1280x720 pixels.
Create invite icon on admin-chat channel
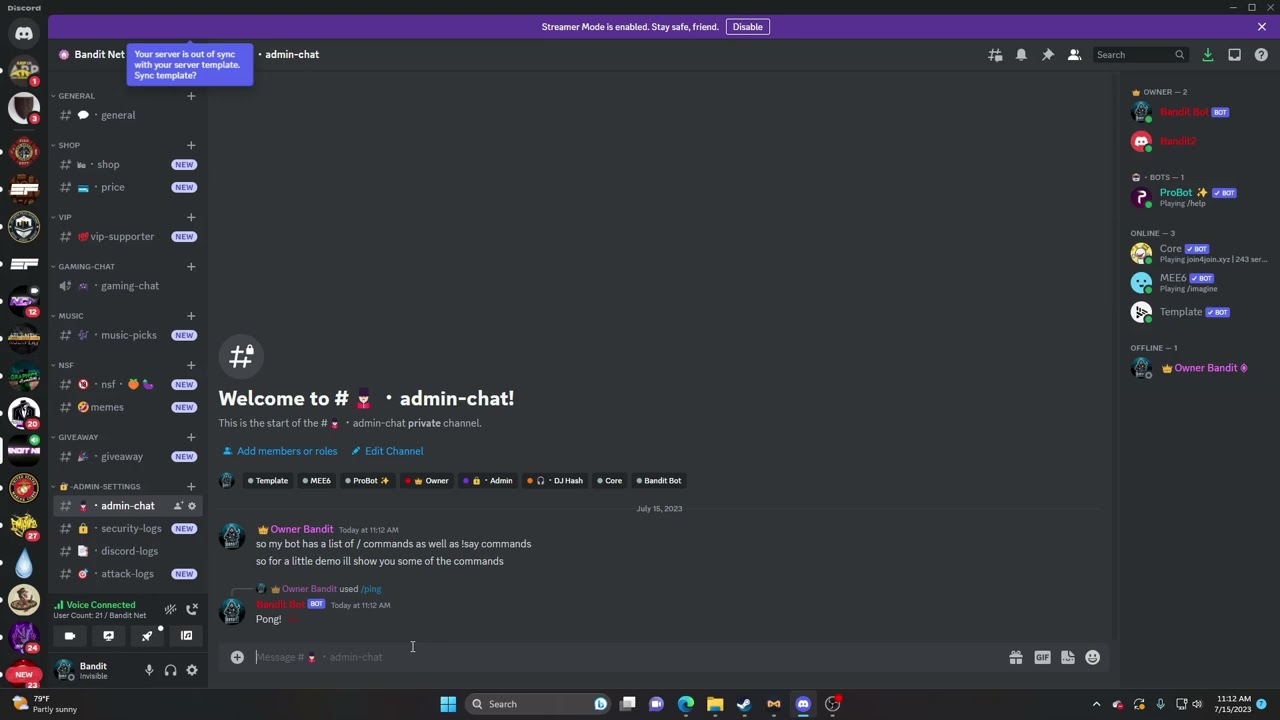tap(178, 506)
